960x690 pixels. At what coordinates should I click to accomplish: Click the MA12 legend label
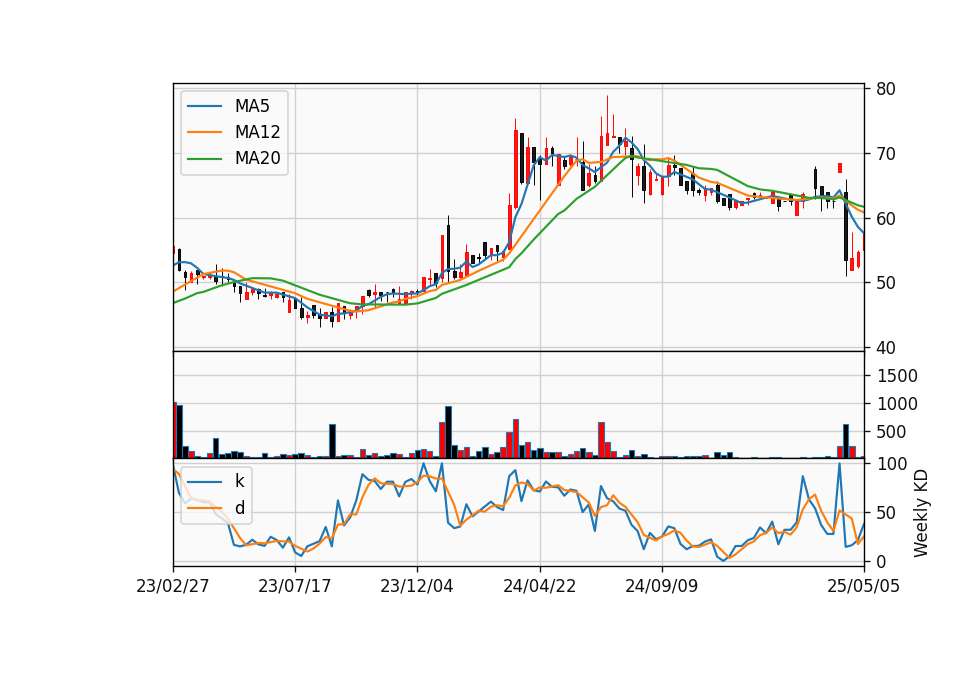click(x=257, y=132)
